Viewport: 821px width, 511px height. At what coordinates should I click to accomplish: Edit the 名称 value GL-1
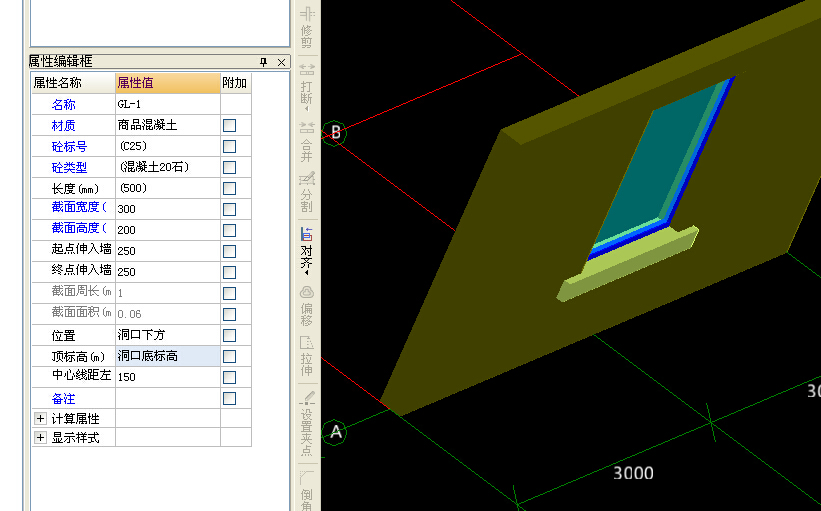tap(168, 104)
